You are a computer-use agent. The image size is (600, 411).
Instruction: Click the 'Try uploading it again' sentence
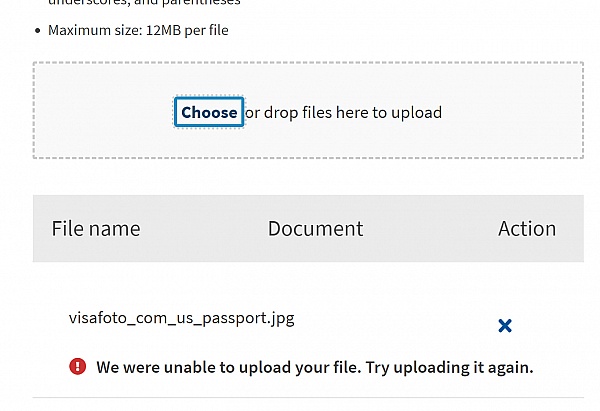(x=450, y=367)
